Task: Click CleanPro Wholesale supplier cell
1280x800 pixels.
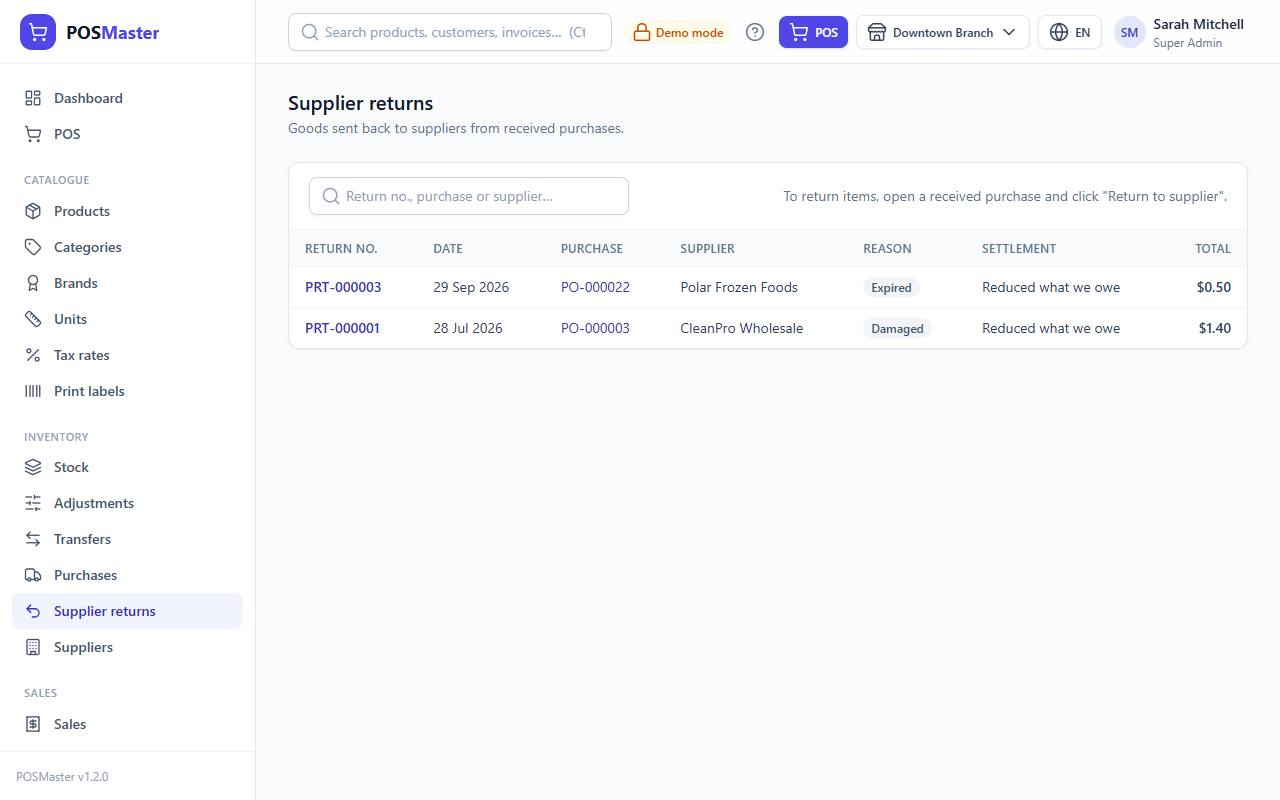Action: coord(742,328)
